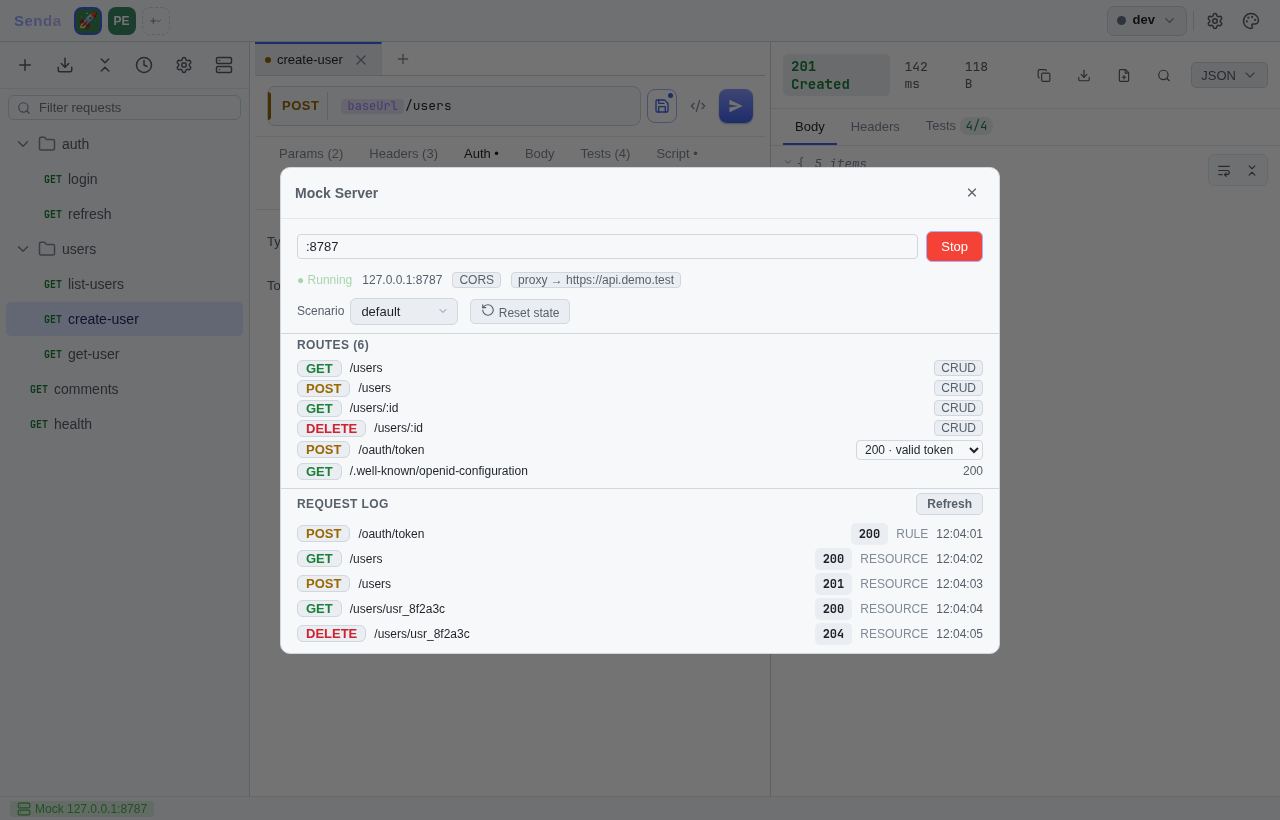Create new request with sidebar plus icon
This screenshot has width=1280, height=820.
[x=25, y=65]
